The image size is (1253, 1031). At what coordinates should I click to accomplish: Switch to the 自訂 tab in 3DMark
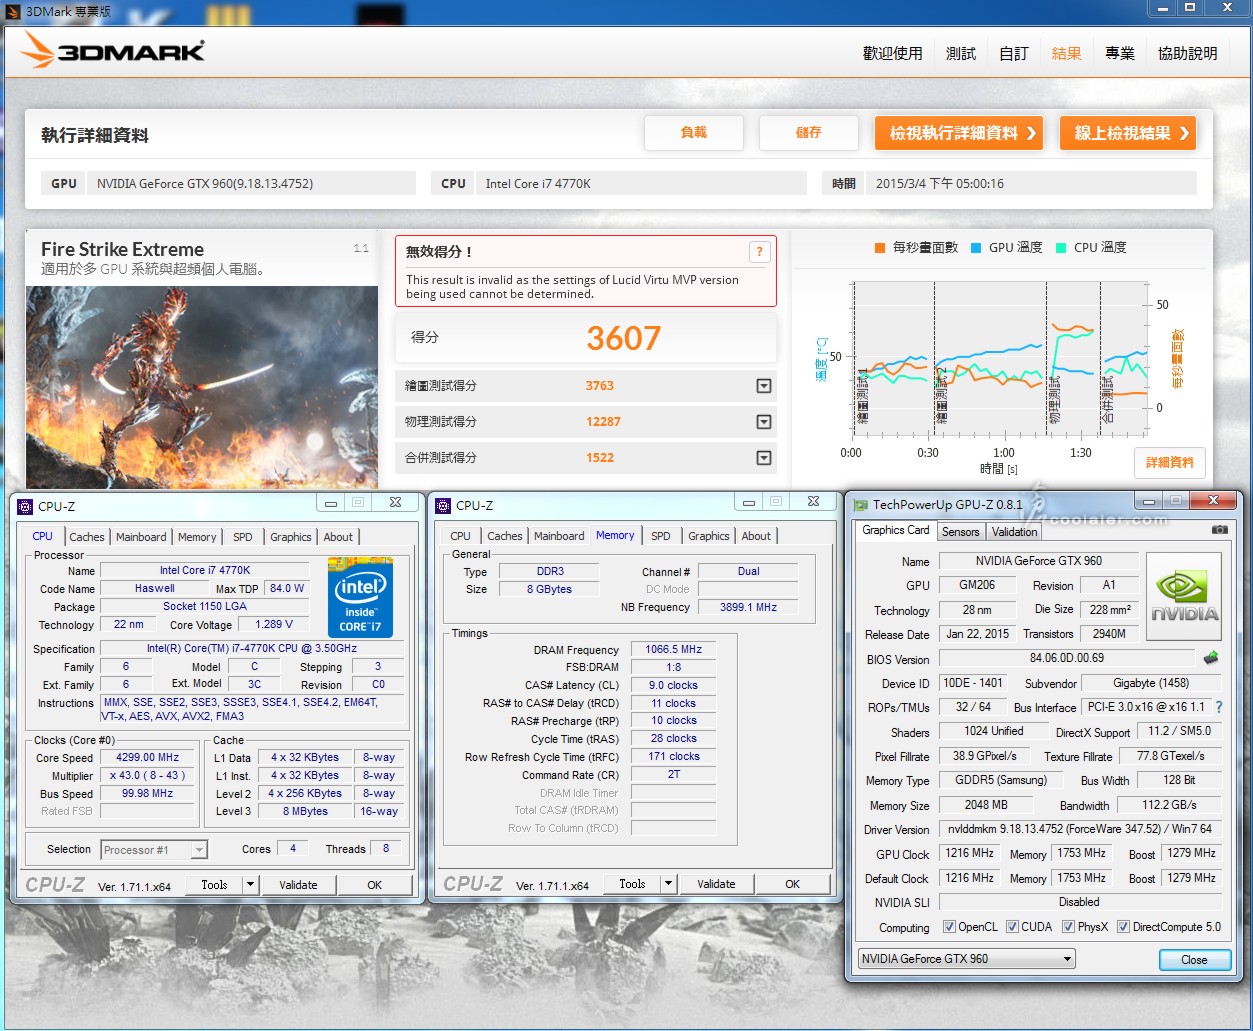coord(1014,53)
